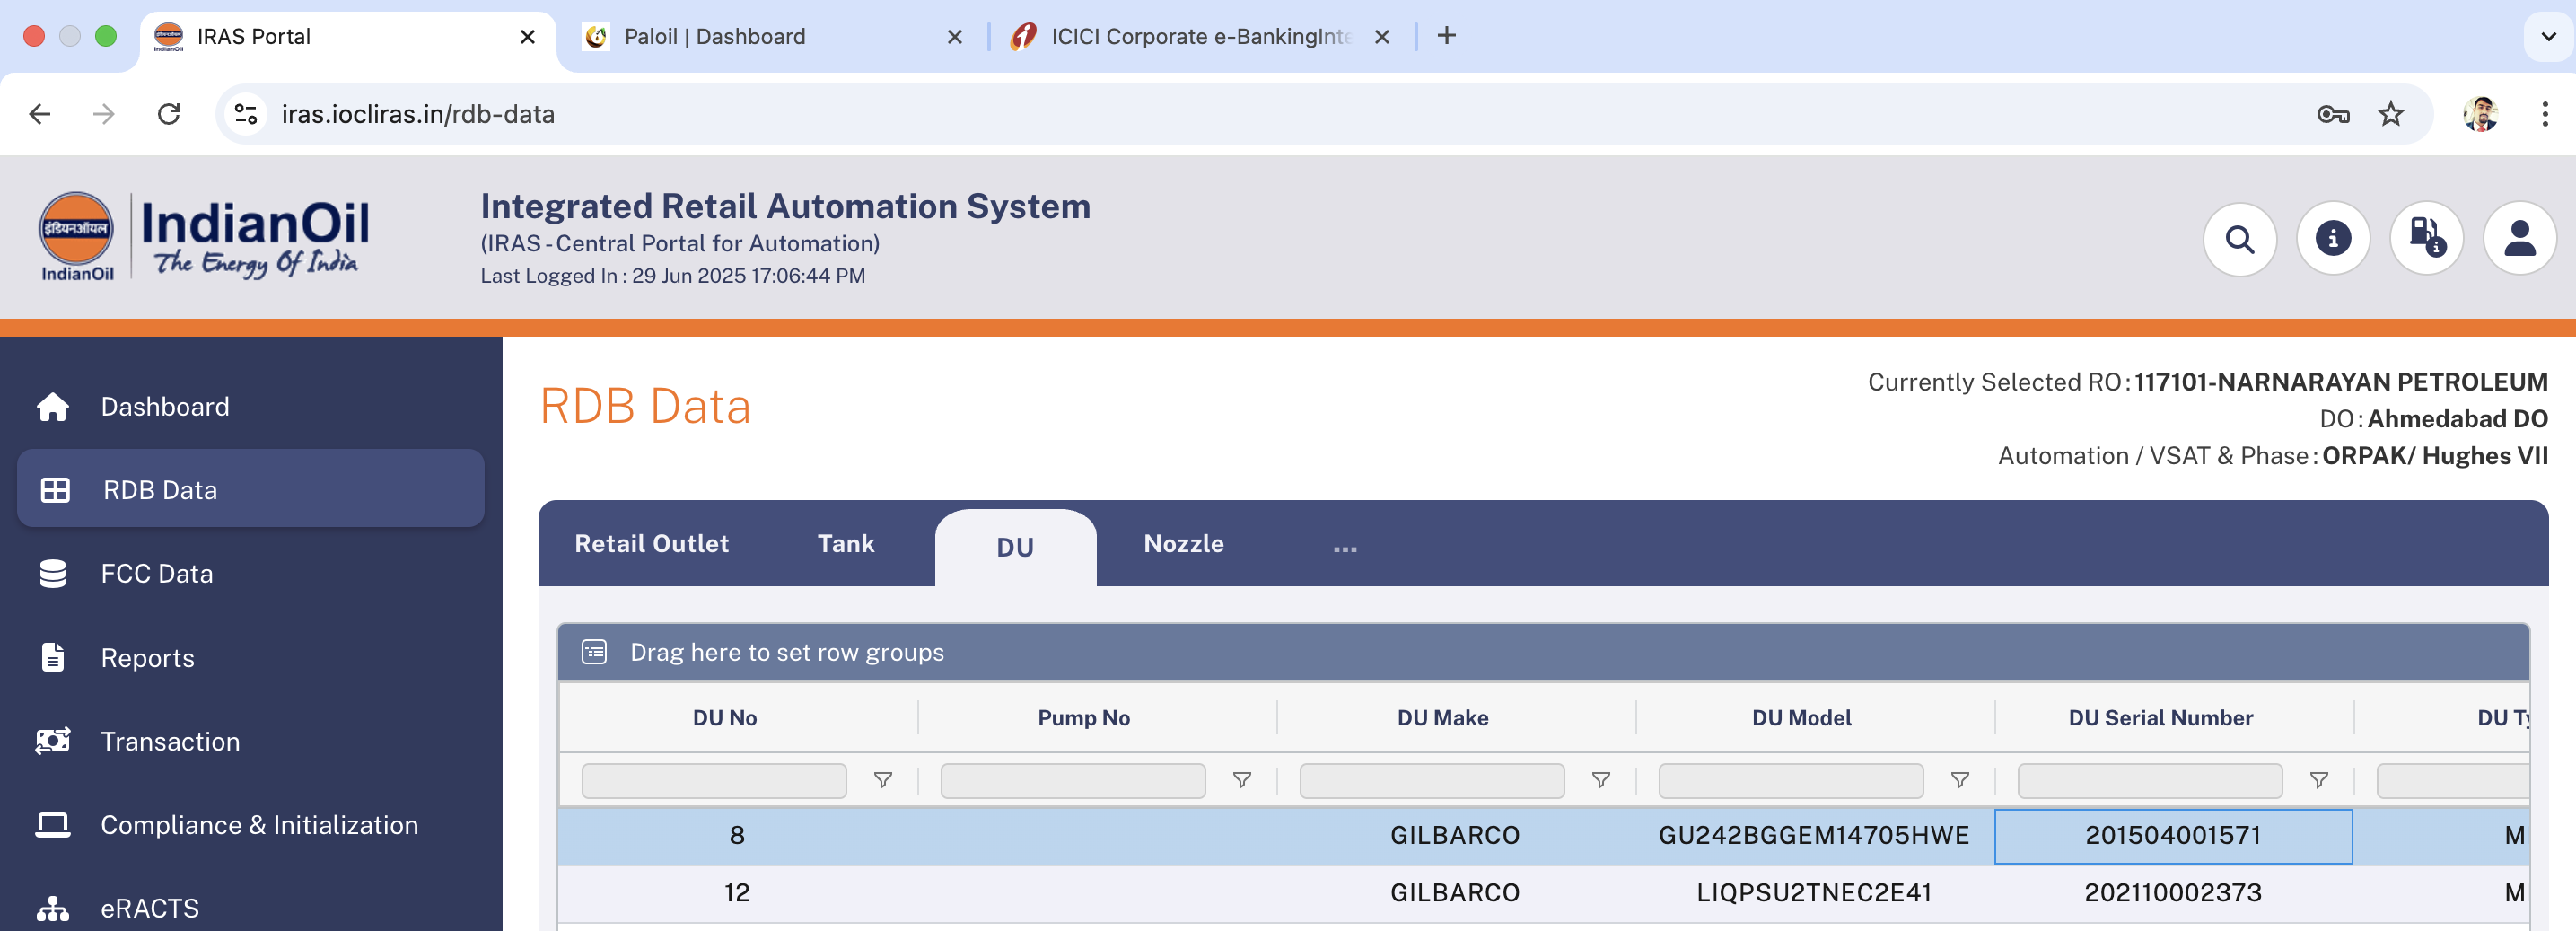The height and width of the screenshot is (931, 2576).
Task: Open the user profile icon in header
Action: [x=2518, y=239]
